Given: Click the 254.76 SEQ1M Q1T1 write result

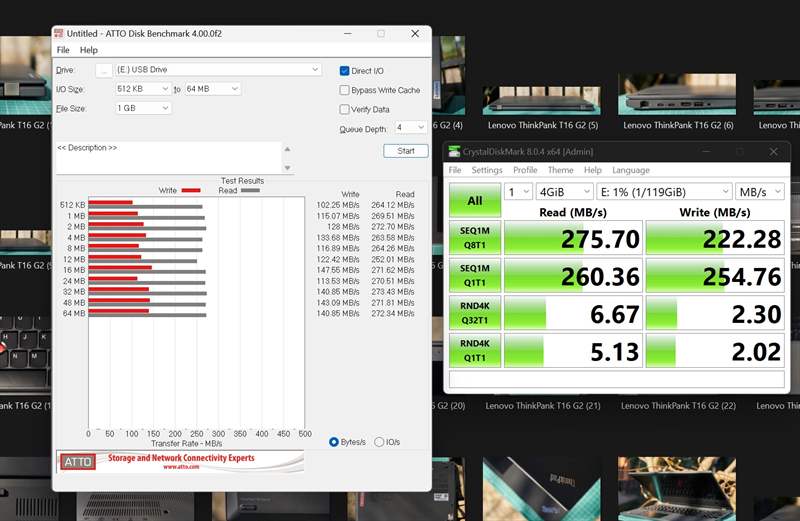Looking at the screenshot, I should 715,276.
